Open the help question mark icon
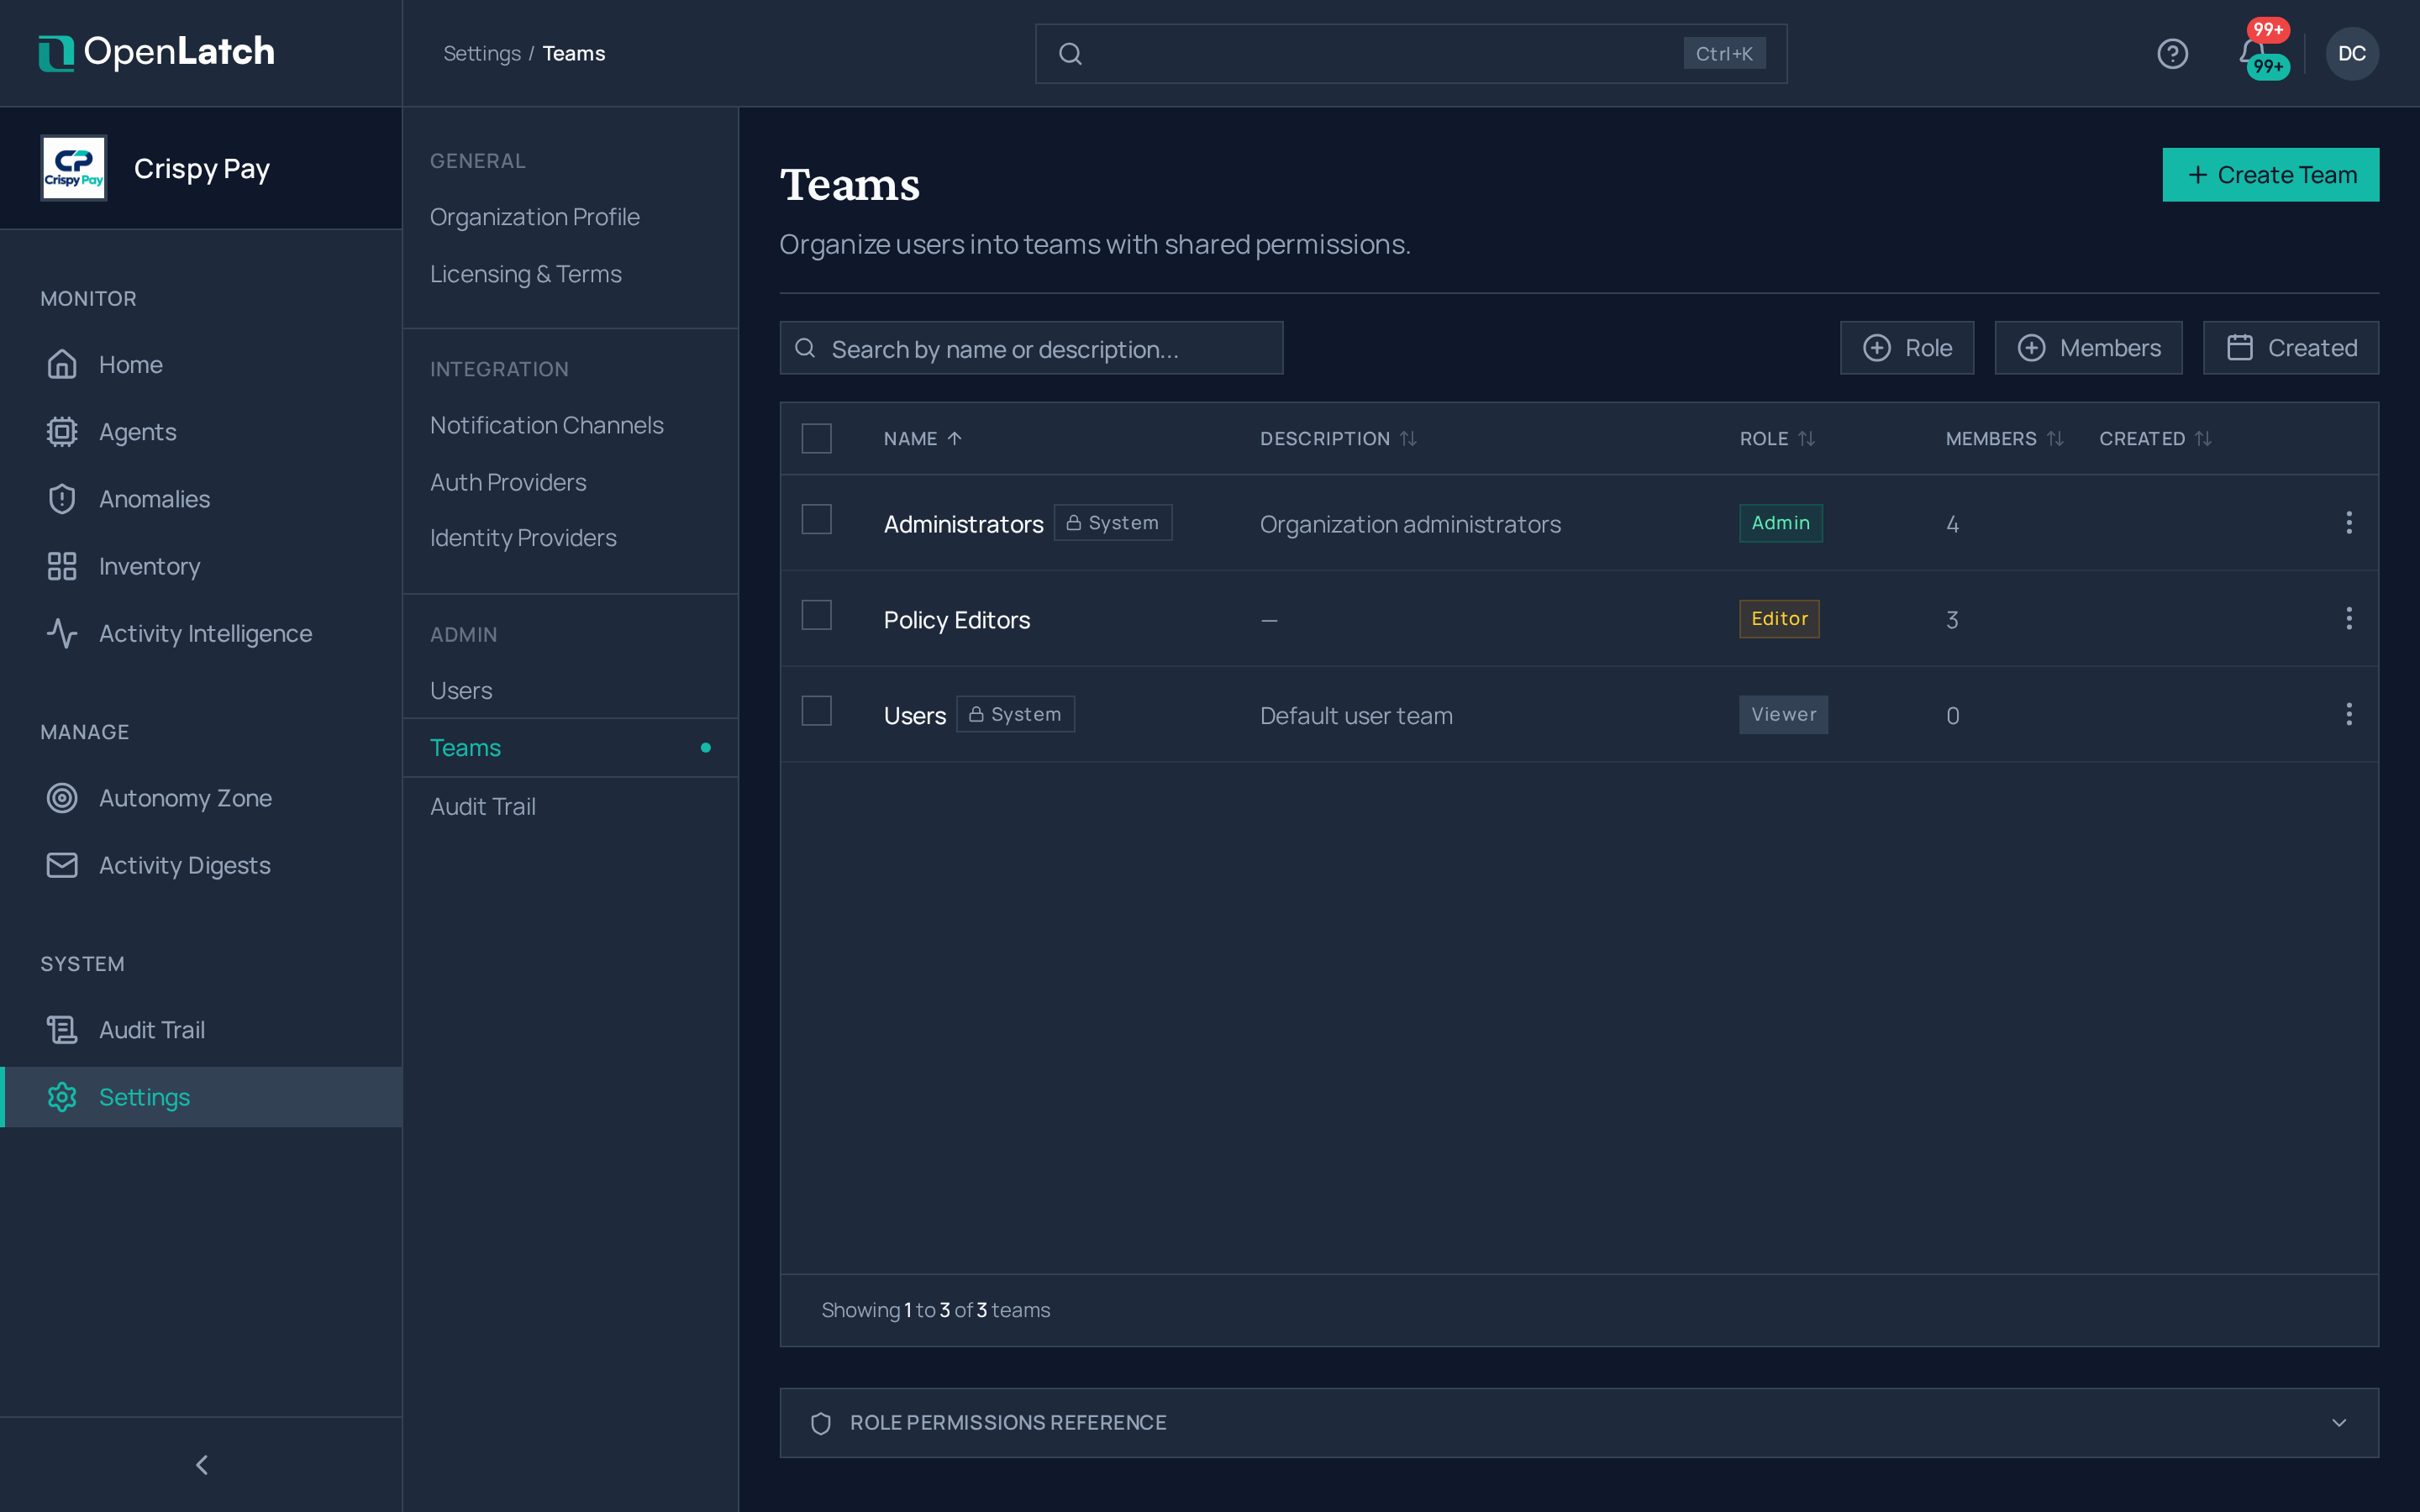 point(2172,53)
